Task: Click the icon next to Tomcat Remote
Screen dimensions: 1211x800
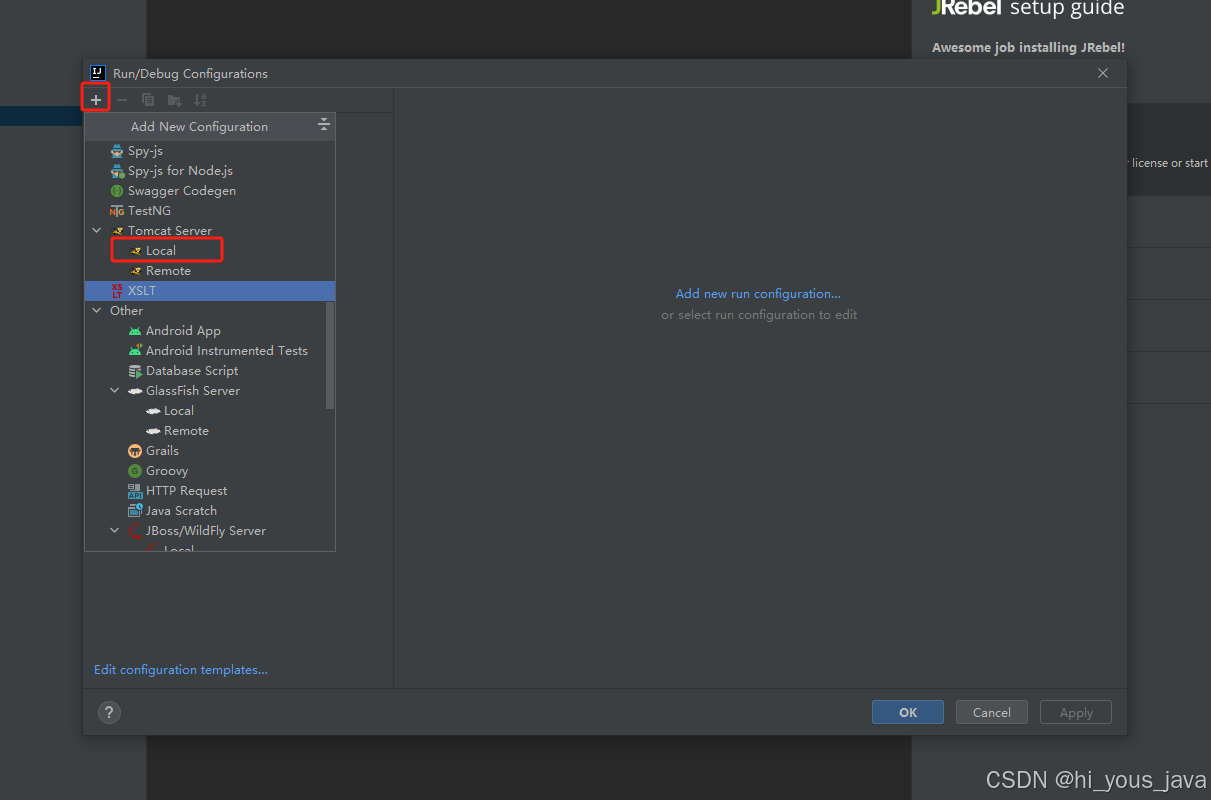Action: click(x=136, y=271)
